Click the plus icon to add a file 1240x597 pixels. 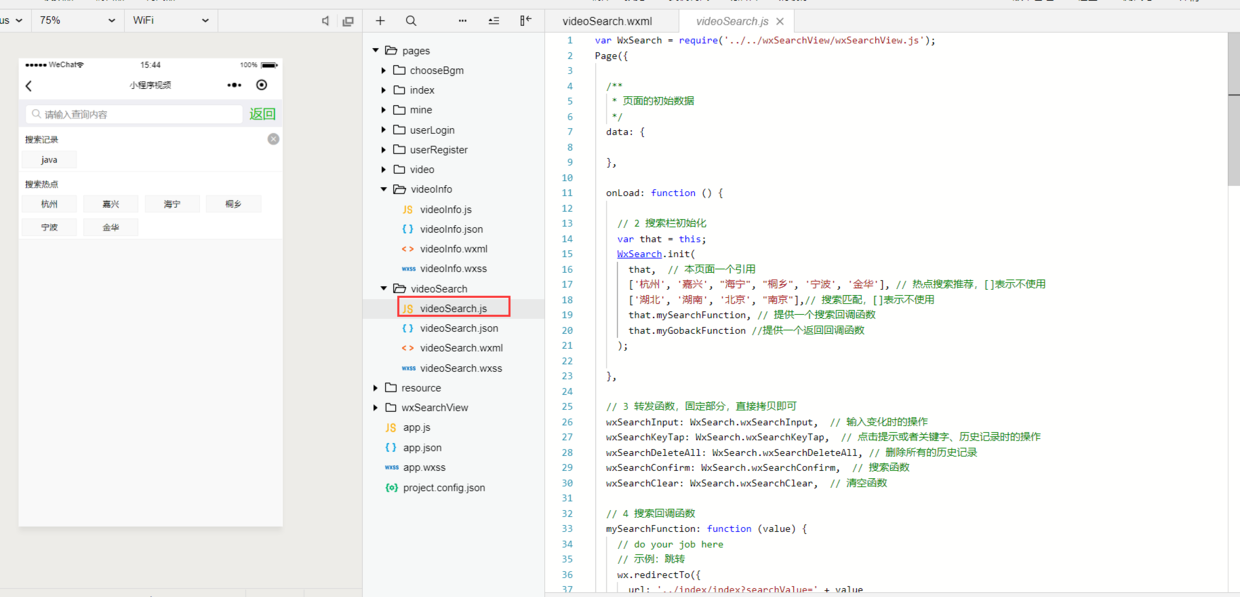pyautogui.click(x=380, y=20)
